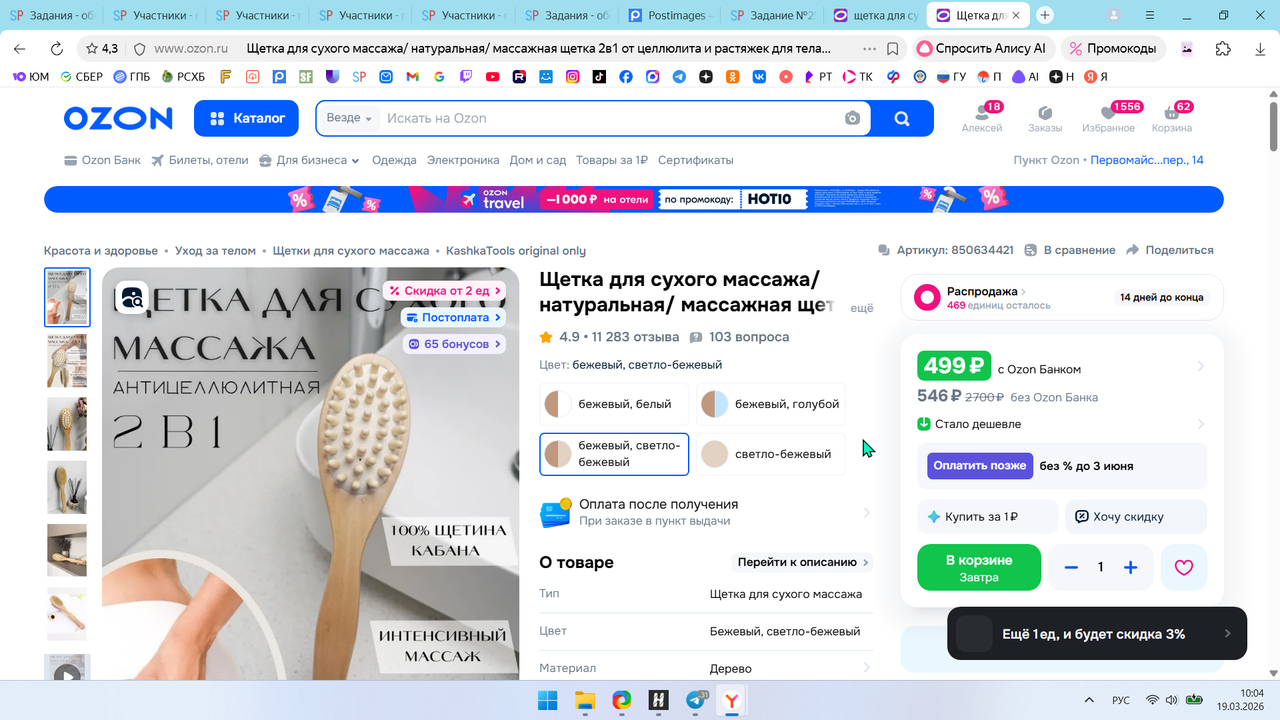
Task: Open camera image search in search bar
Action: [852, 118]
